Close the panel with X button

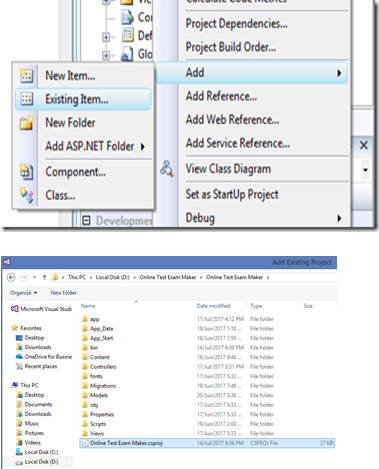pos(364,145)
